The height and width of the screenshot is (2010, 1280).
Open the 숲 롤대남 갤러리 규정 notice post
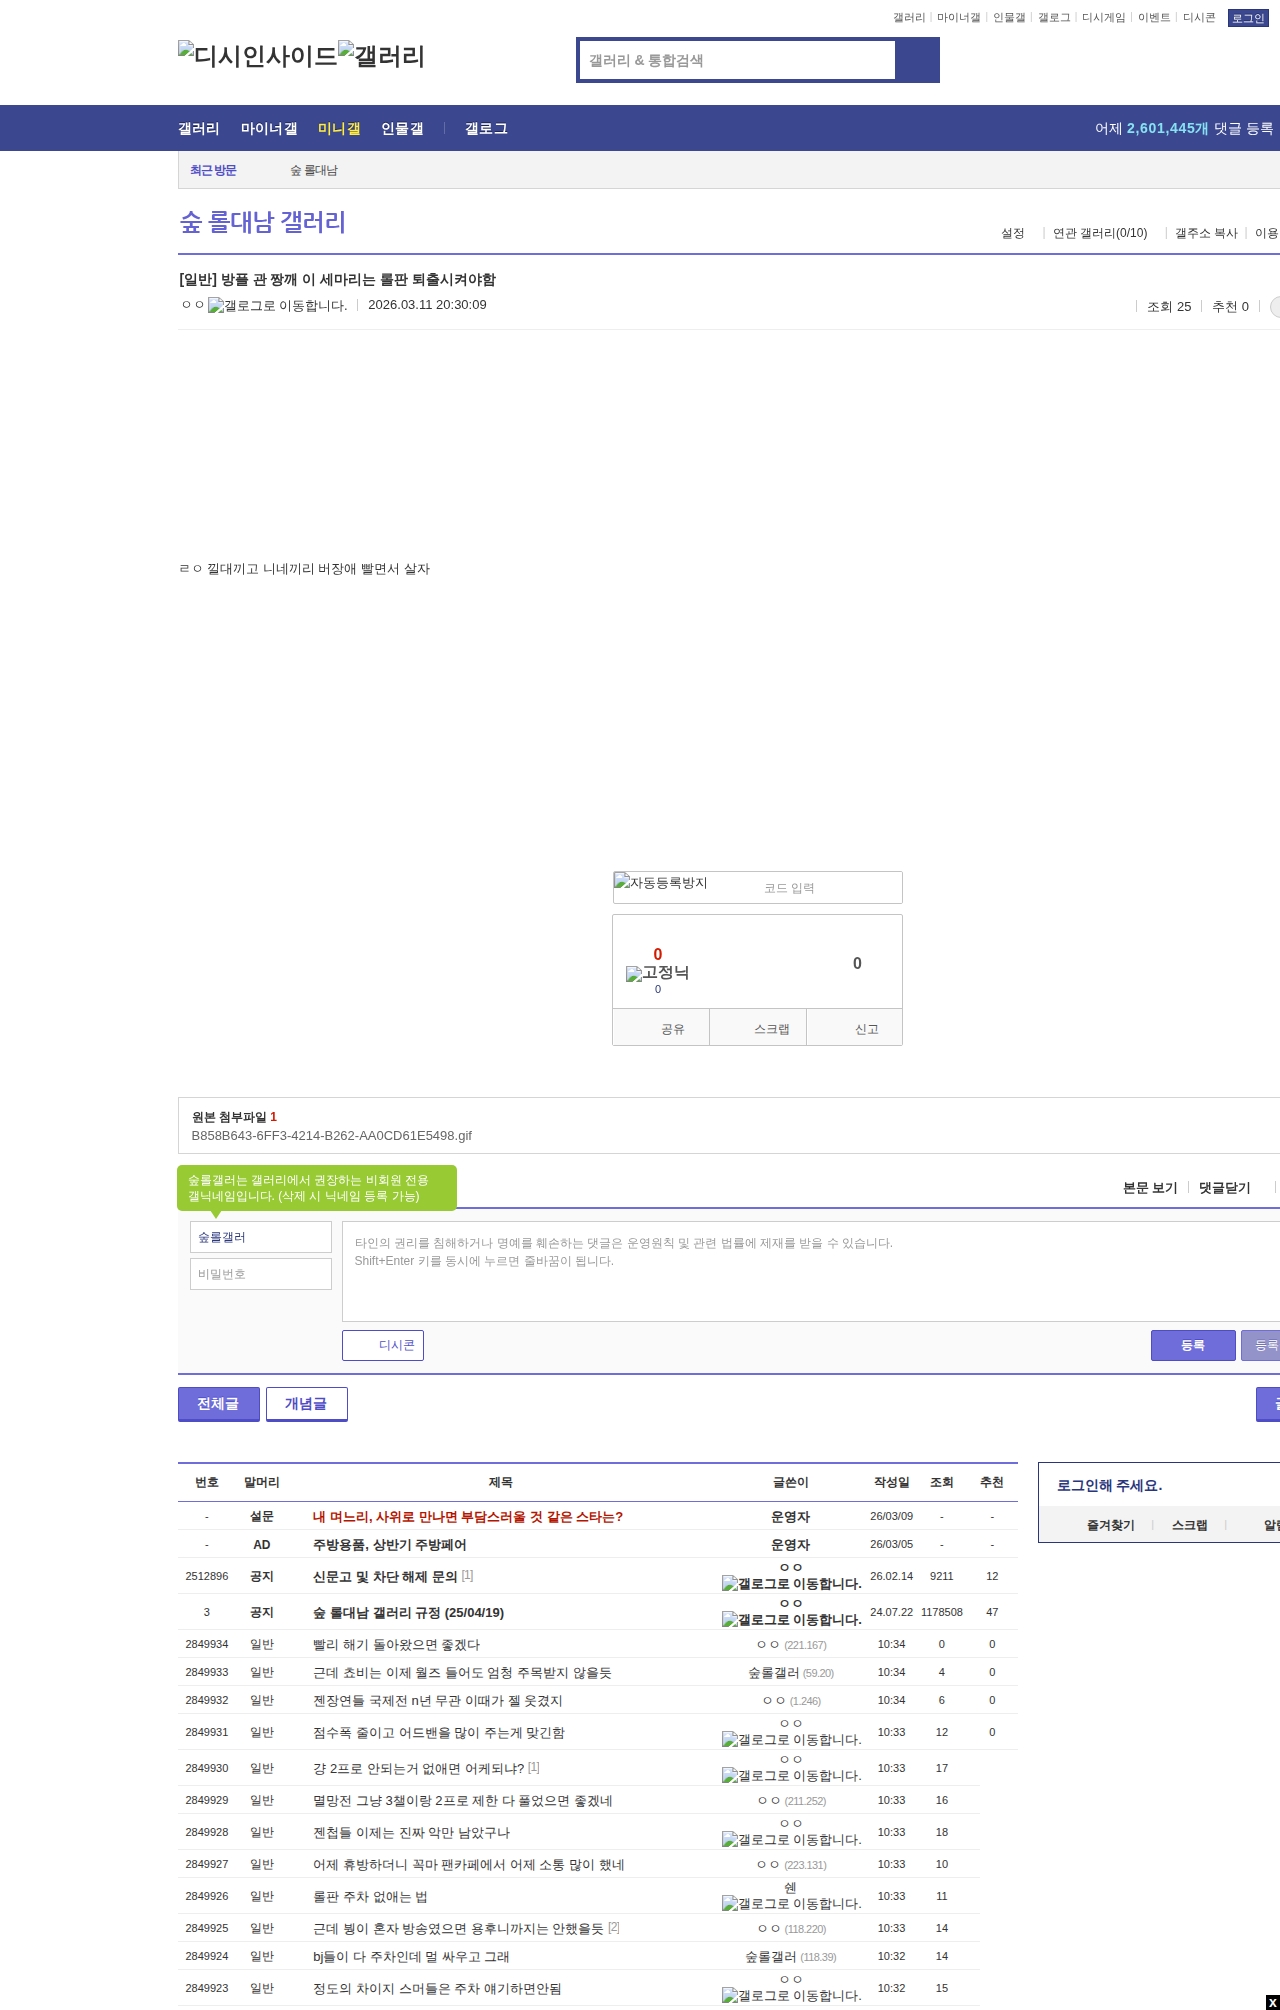tap(408, 1613)
